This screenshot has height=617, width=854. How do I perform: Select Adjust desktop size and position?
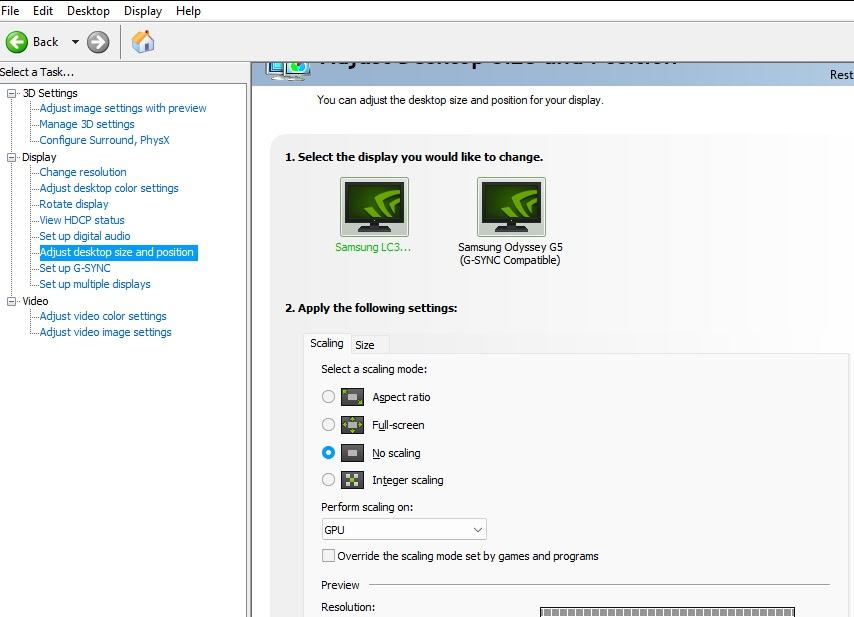(x=117, y=252)
